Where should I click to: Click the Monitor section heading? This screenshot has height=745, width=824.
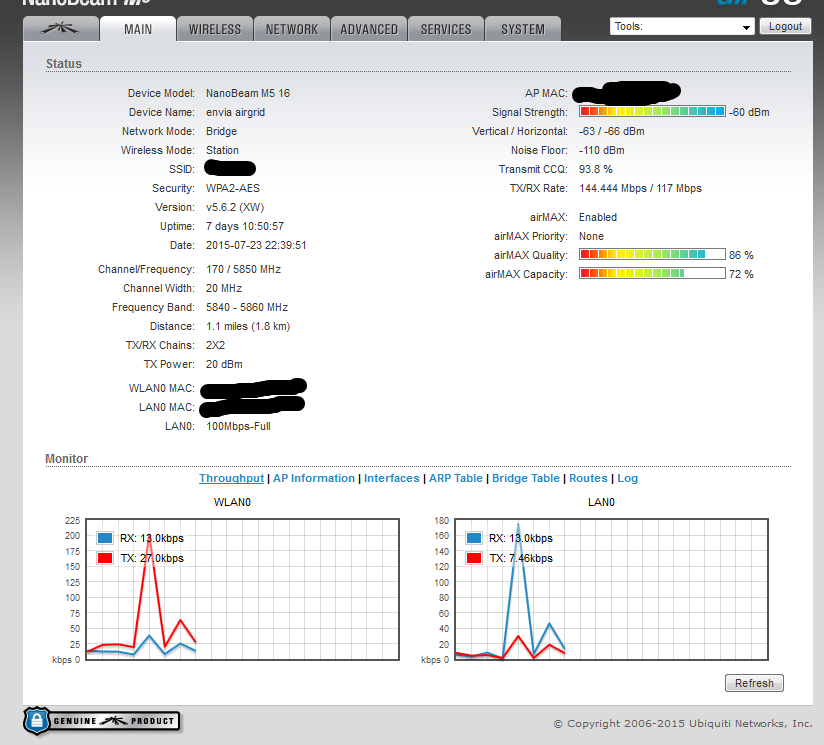(x=67, y=459)
